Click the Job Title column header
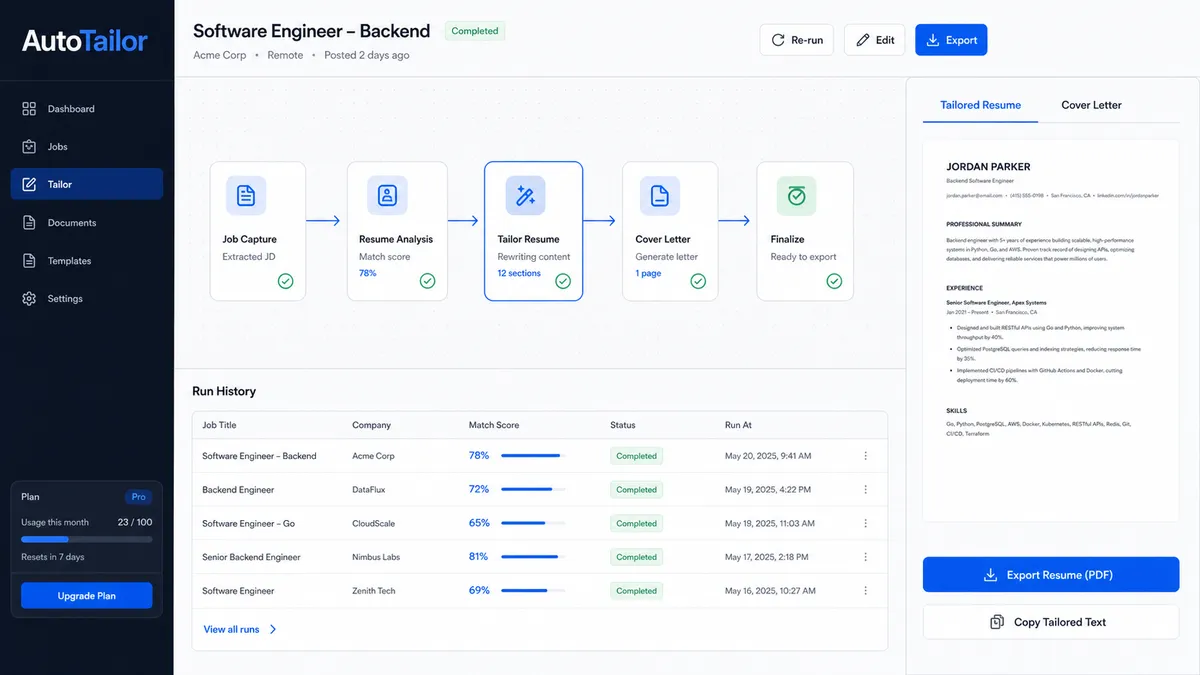Screen dimensions: 1200x675 (219, 425)
